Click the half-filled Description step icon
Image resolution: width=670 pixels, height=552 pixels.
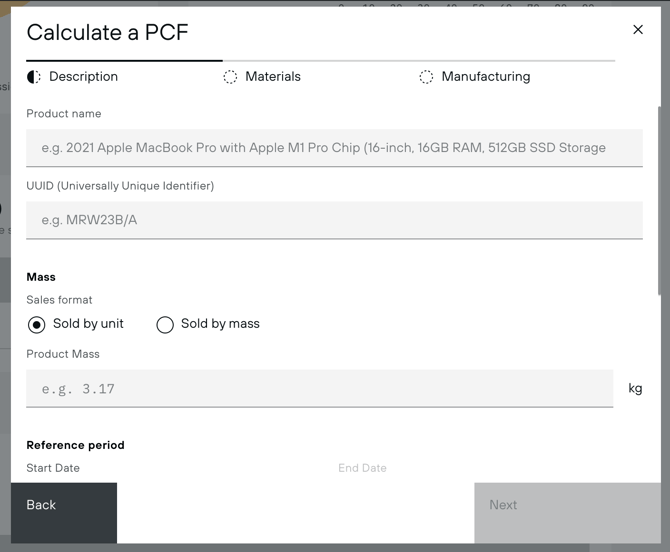coord(34,77)
